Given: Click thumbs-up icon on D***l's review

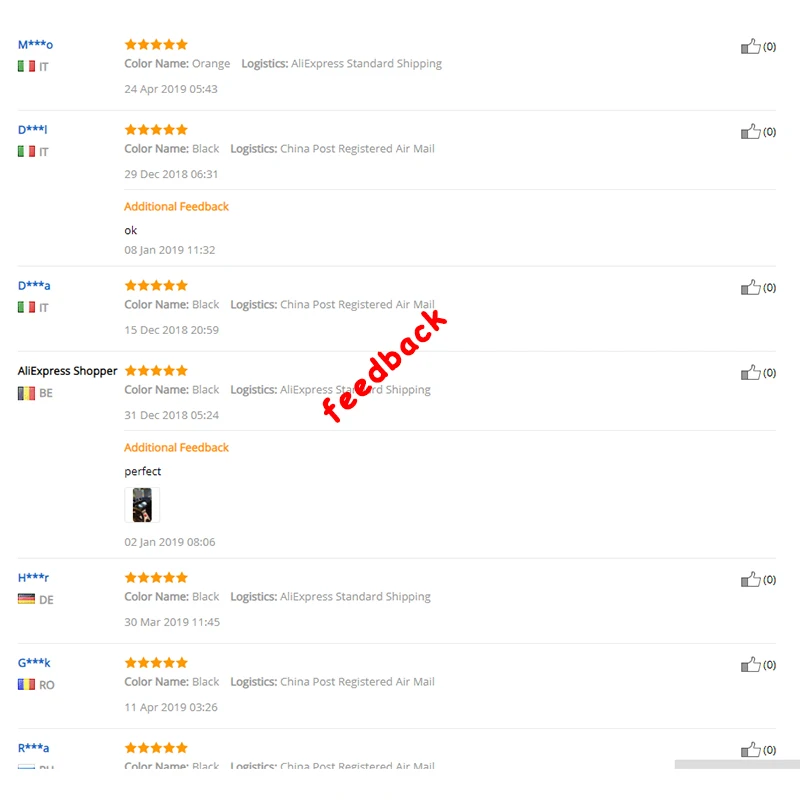Looking at the screenshot, I should coord(751,132).
